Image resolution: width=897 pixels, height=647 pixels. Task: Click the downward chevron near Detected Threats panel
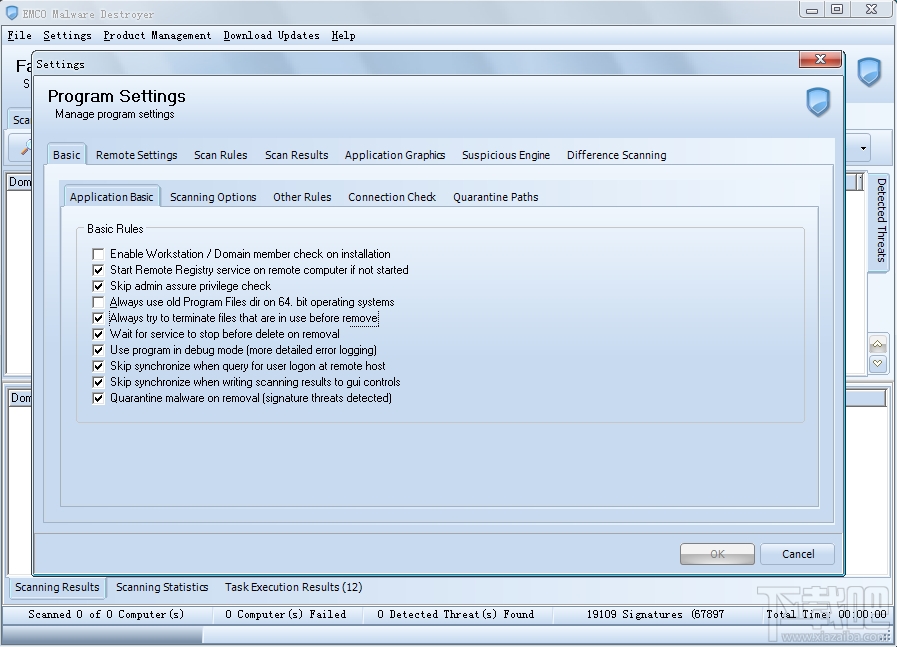pyautogui.click(x=877, y=362)
